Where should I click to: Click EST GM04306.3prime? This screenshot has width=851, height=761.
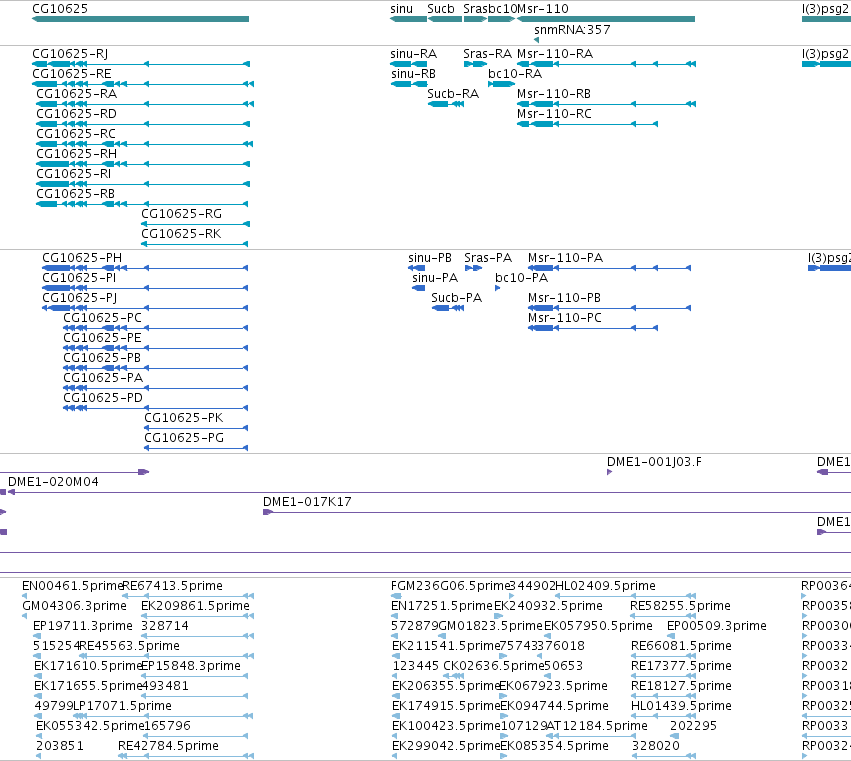[x=24, y=616]
